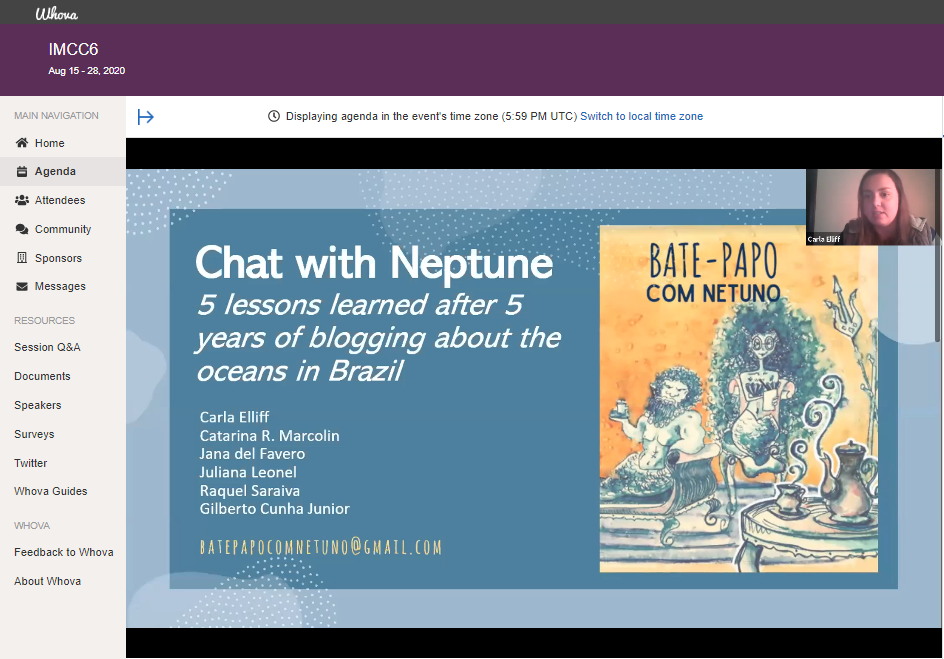Click the name Catarina R. Marcolin on slide
The image size is (944, 659).
point(269,436)
